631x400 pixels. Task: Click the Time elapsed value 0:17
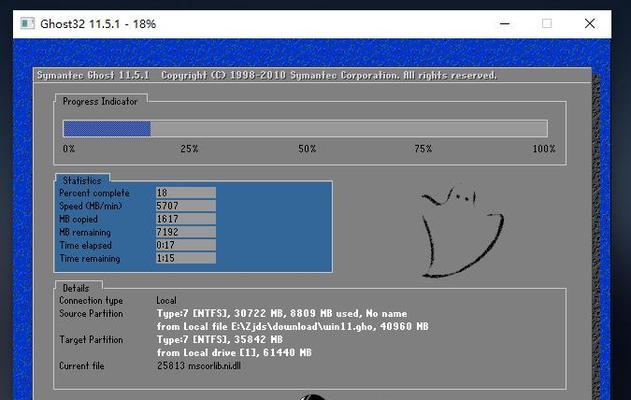coord(186,245)
